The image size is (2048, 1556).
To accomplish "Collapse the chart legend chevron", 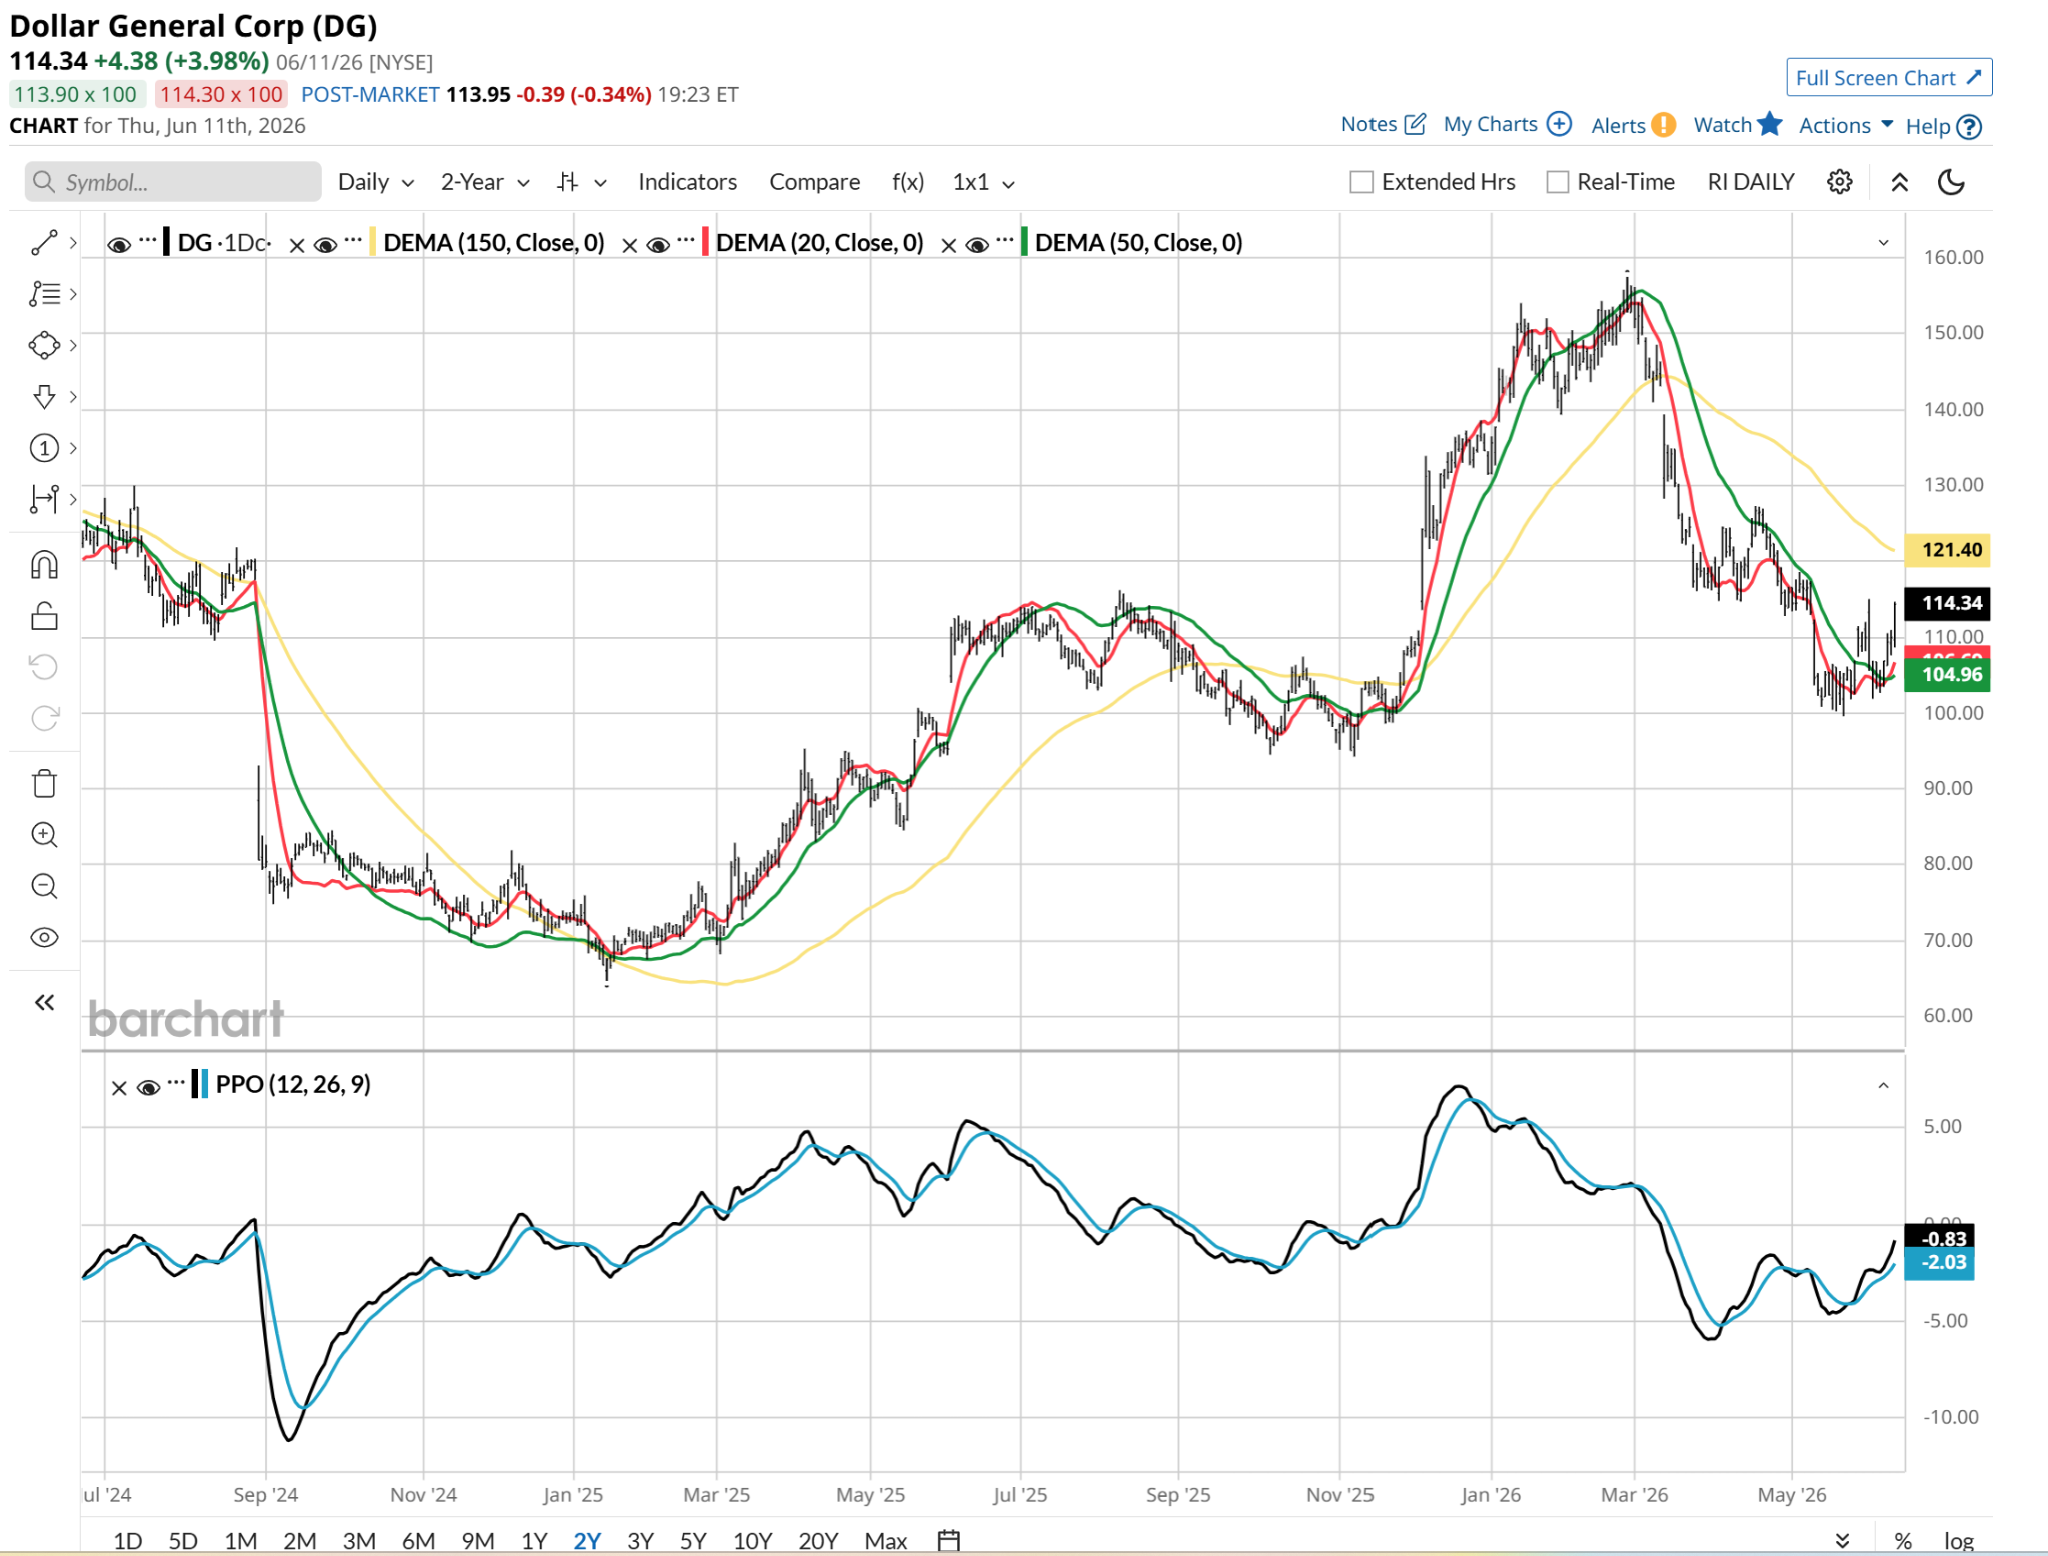I will (x=1883, y=243).
